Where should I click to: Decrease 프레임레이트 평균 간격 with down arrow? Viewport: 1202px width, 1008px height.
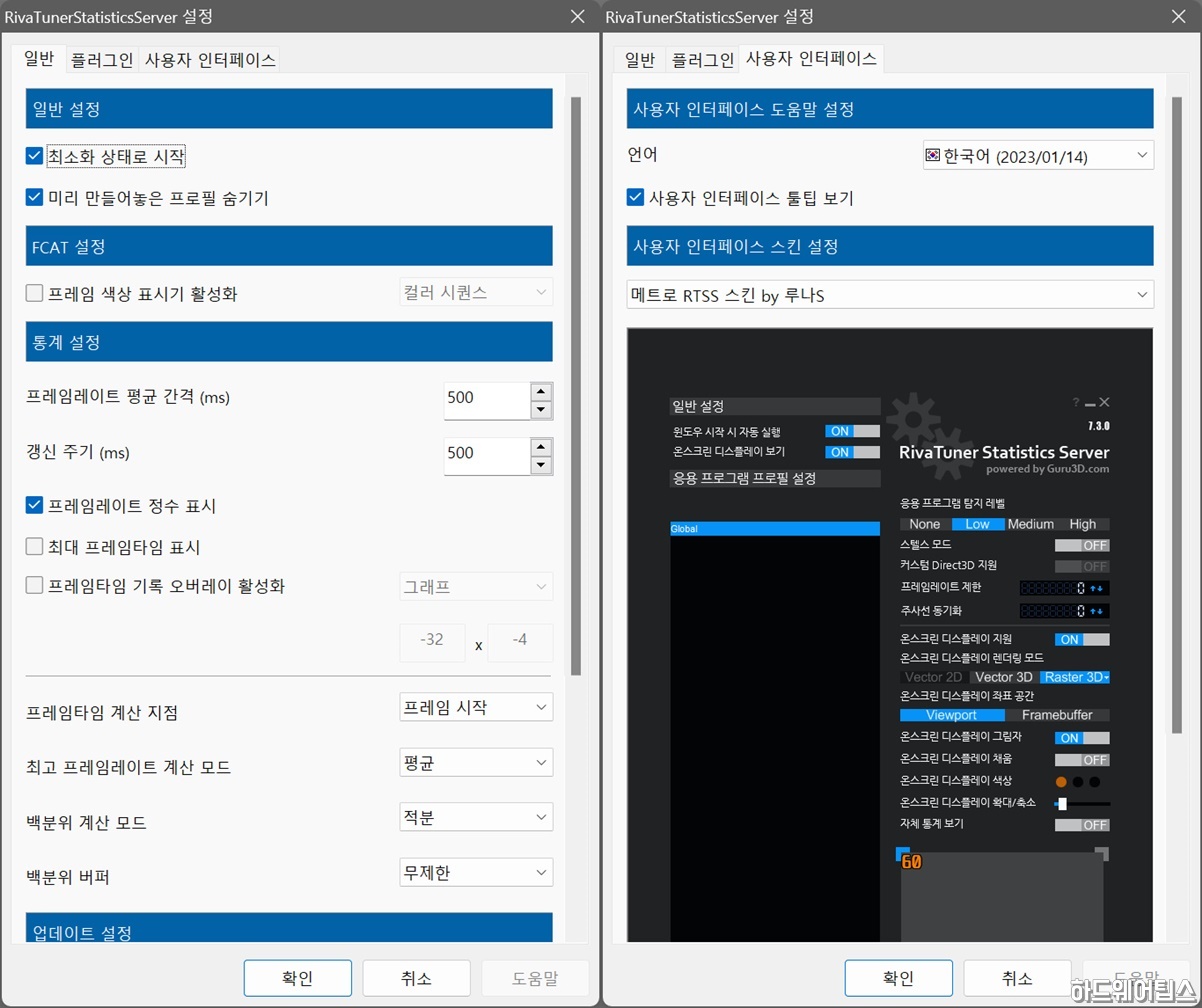pos(541,410)
